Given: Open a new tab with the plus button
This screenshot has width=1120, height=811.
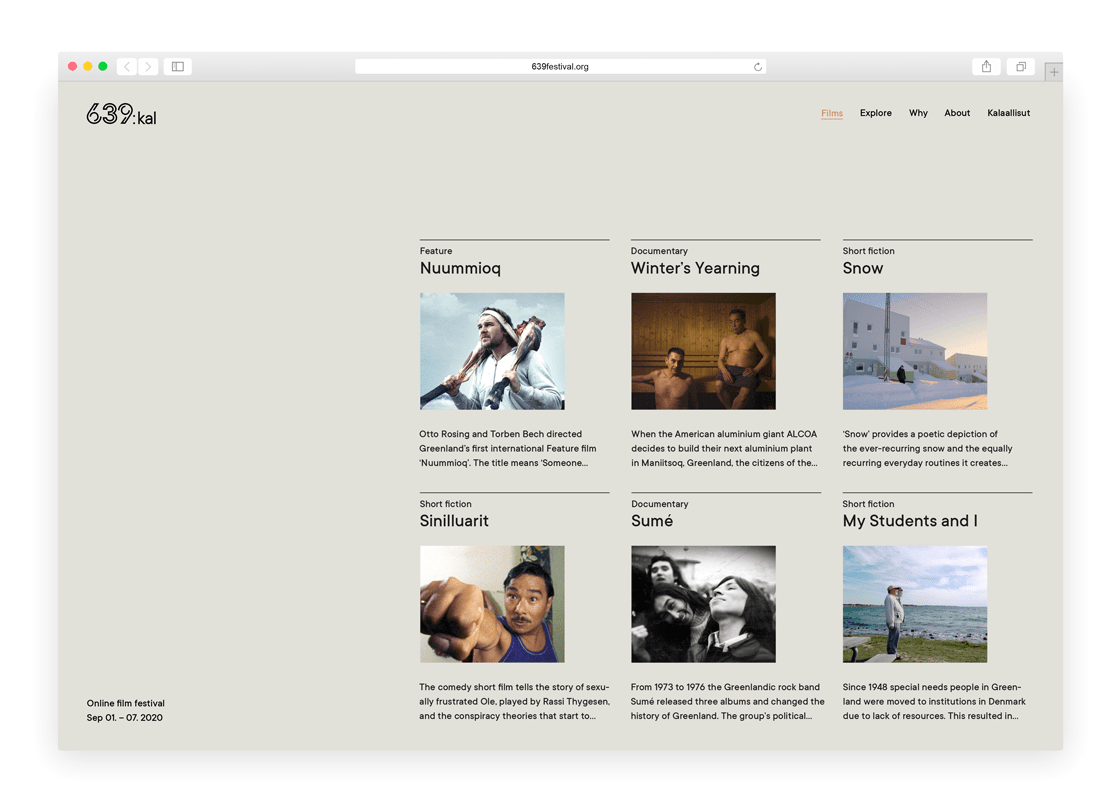Looking at the screenshot, I should (x=1053, y=72).
